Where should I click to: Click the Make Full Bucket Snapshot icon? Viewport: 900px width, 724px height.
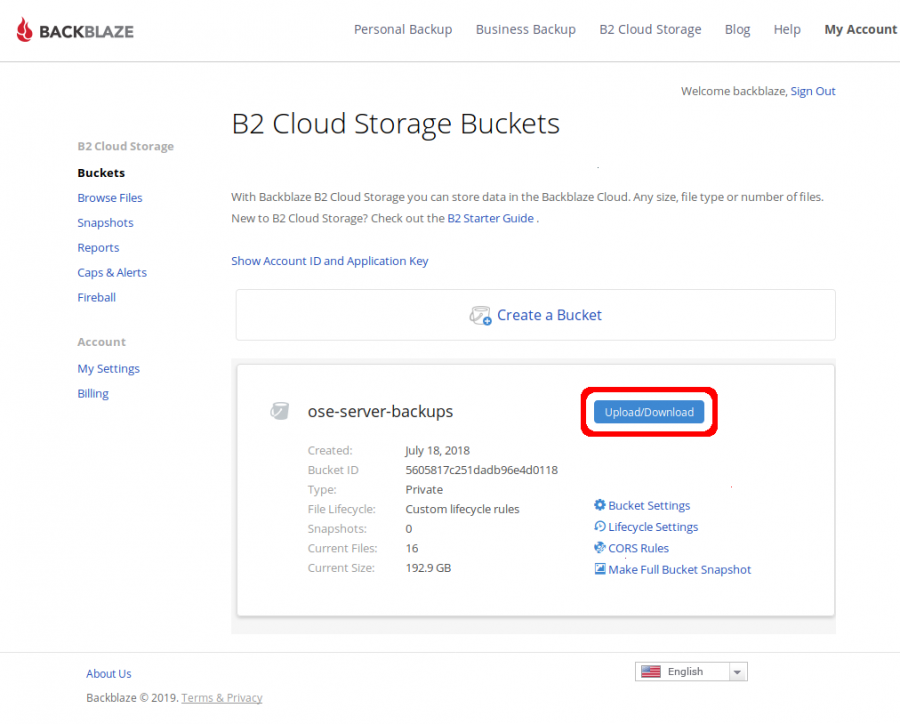[x=600, y=569]
